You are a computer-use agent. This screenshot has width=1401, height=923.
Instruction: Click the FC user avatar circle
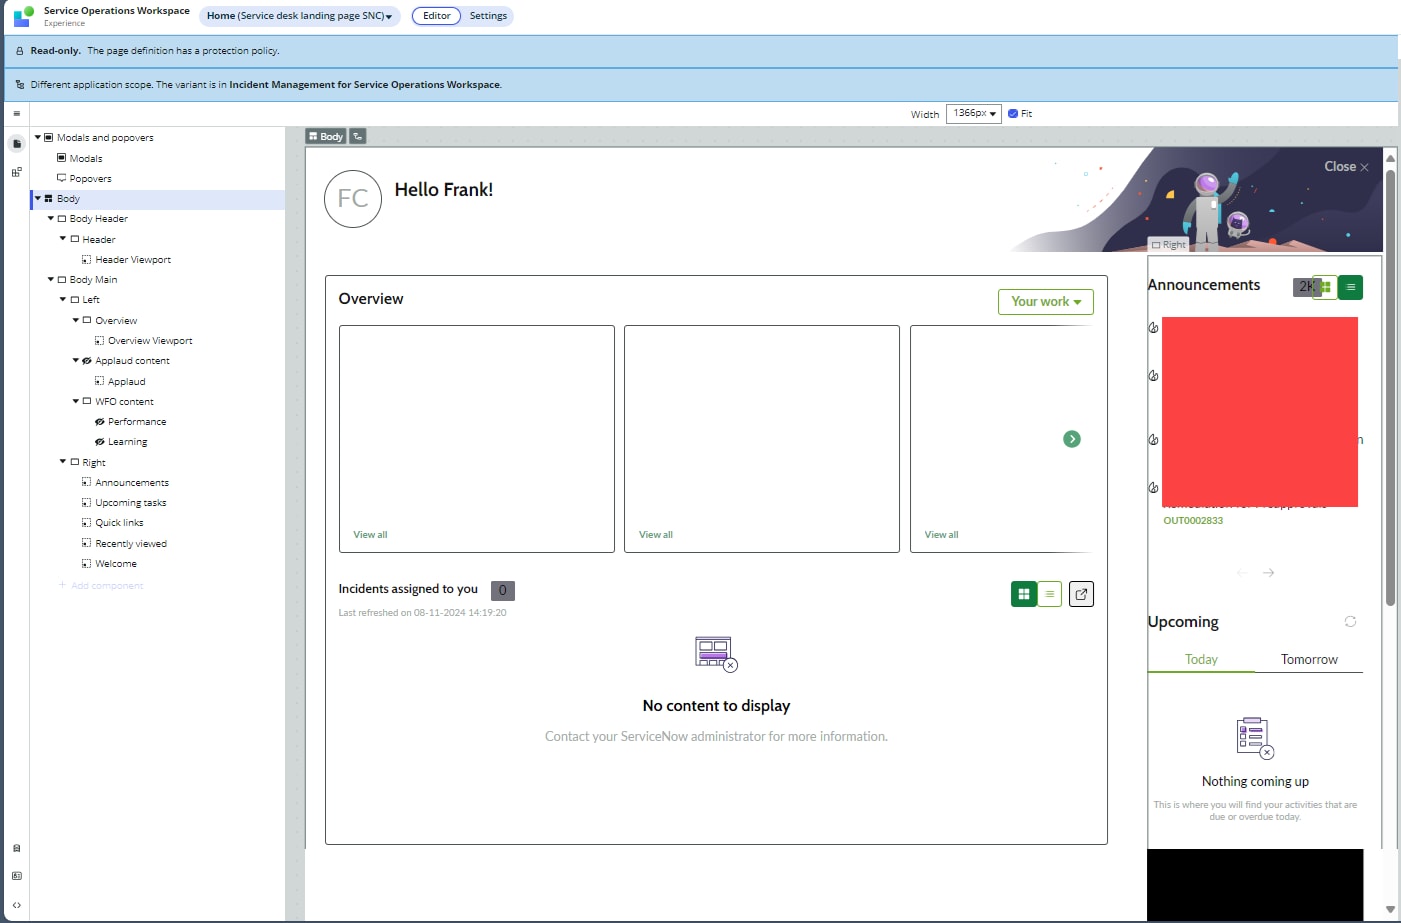coord(353,199)
